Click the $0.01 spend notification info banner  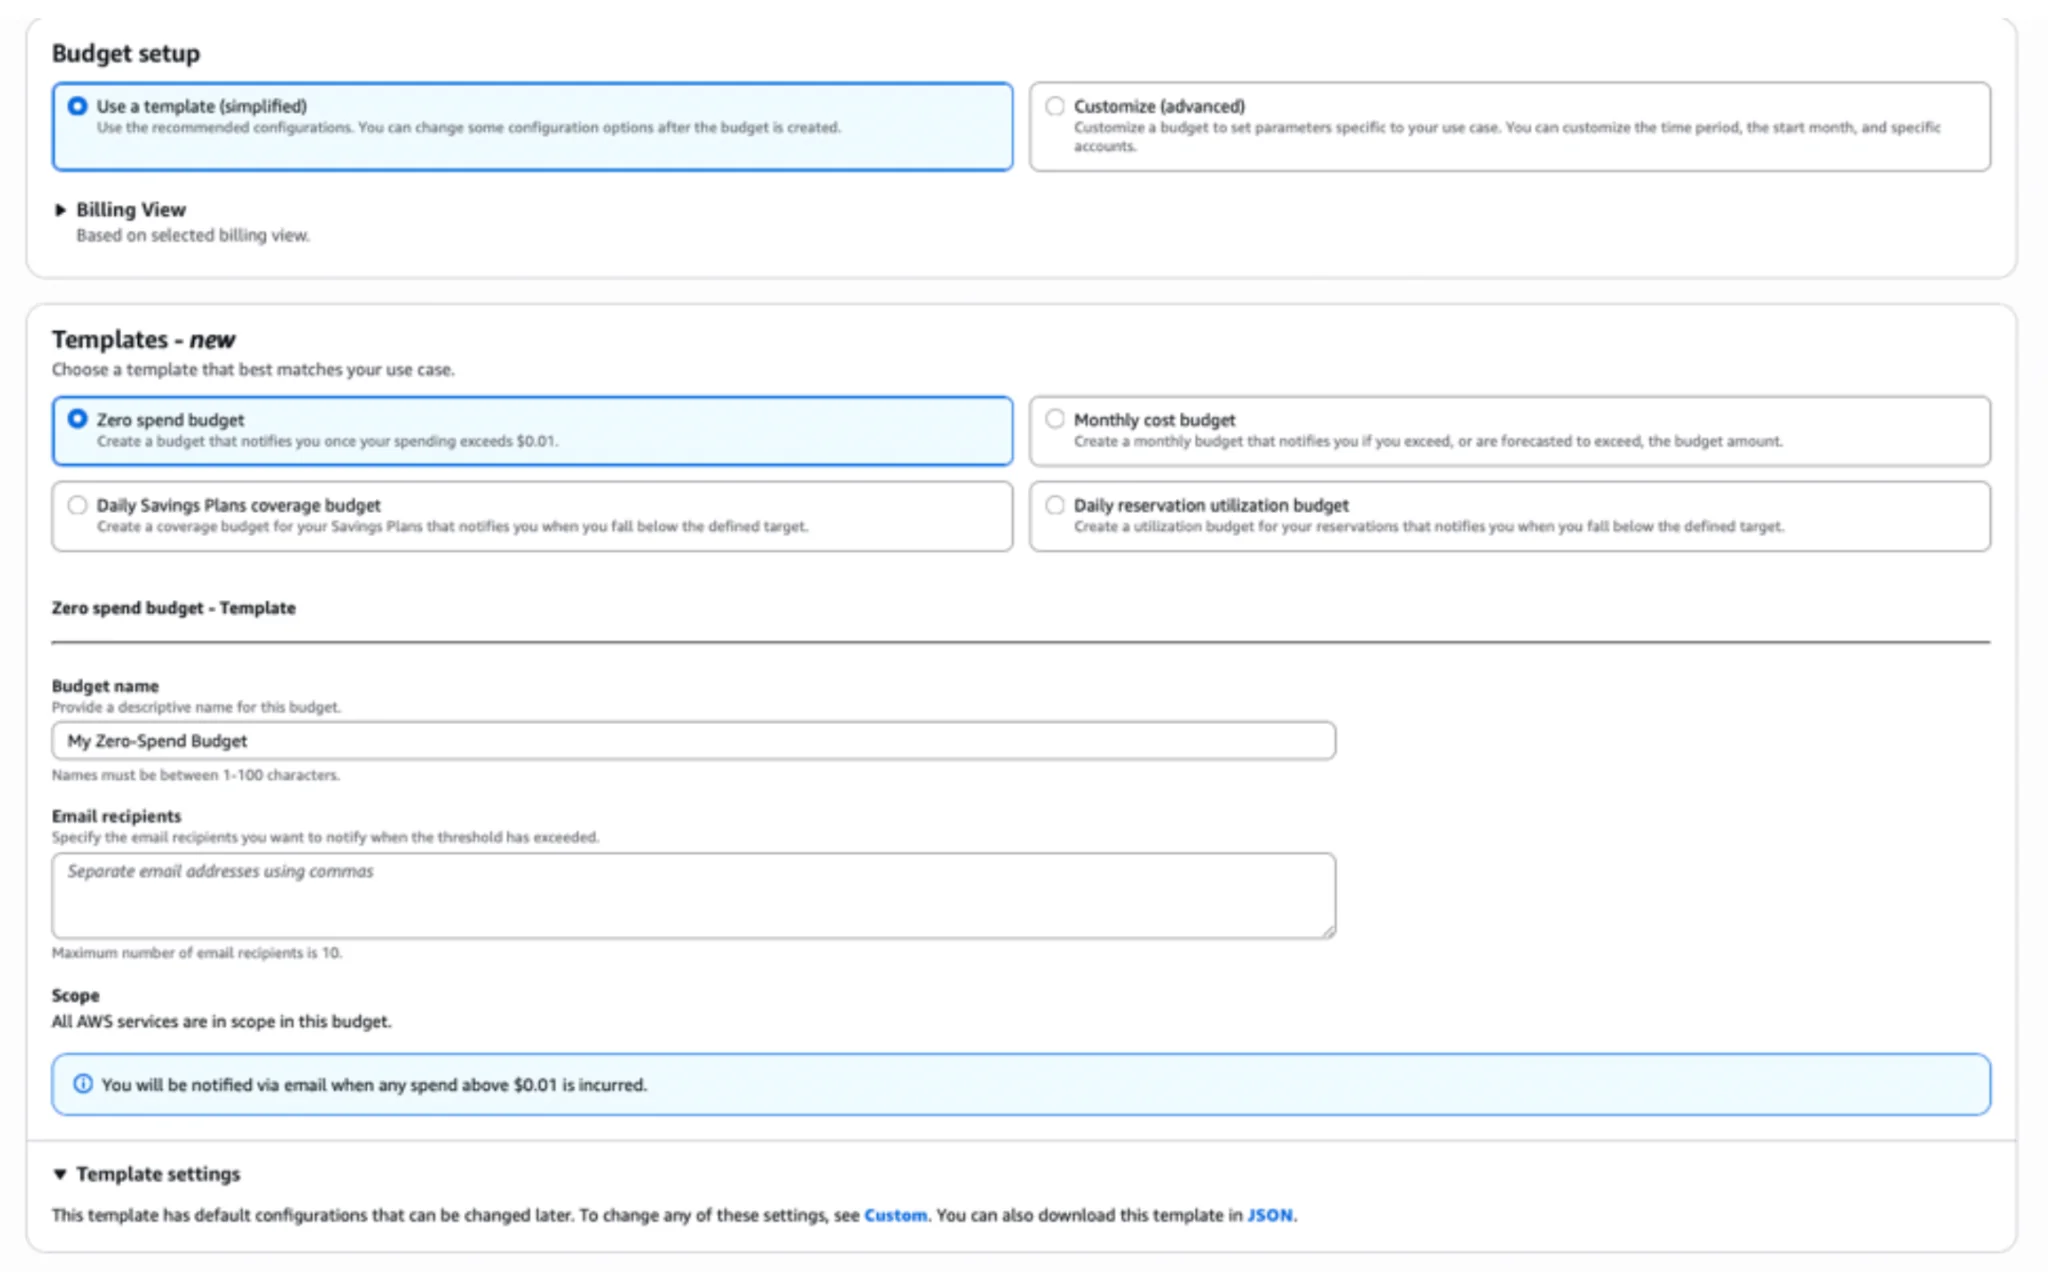1020,1084
